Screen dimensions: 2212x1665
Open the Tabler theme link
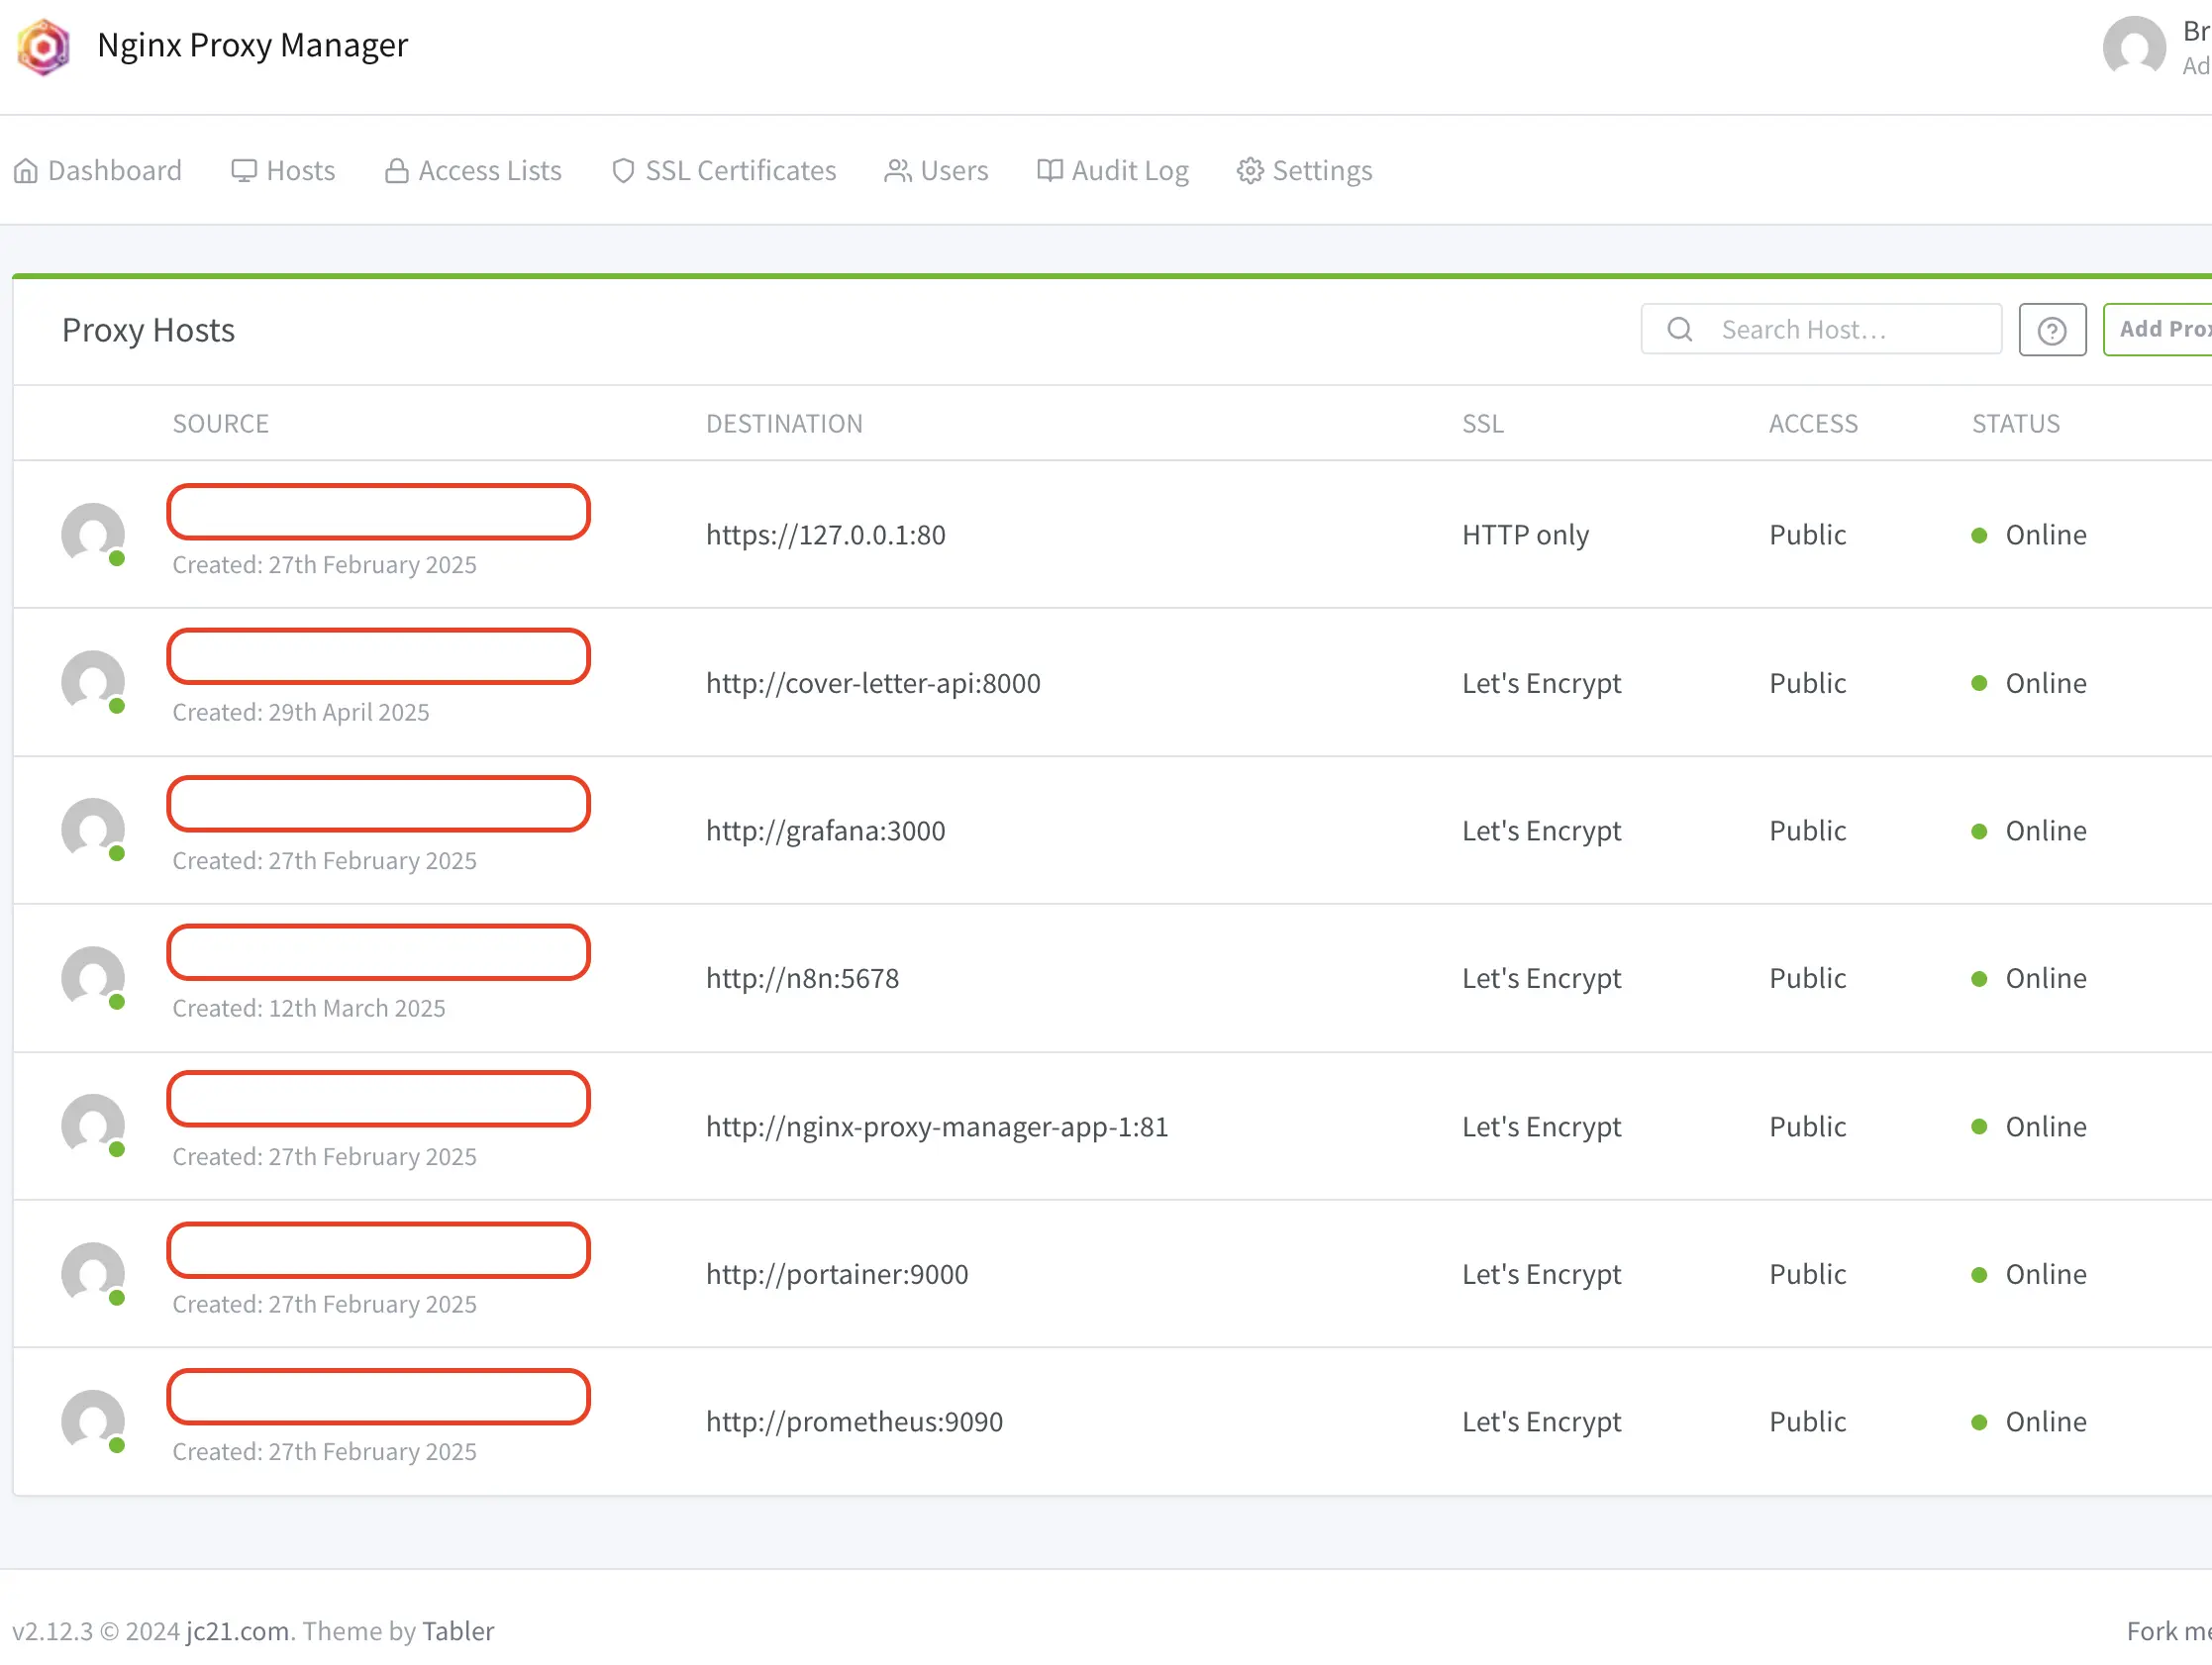(458, 1630)
